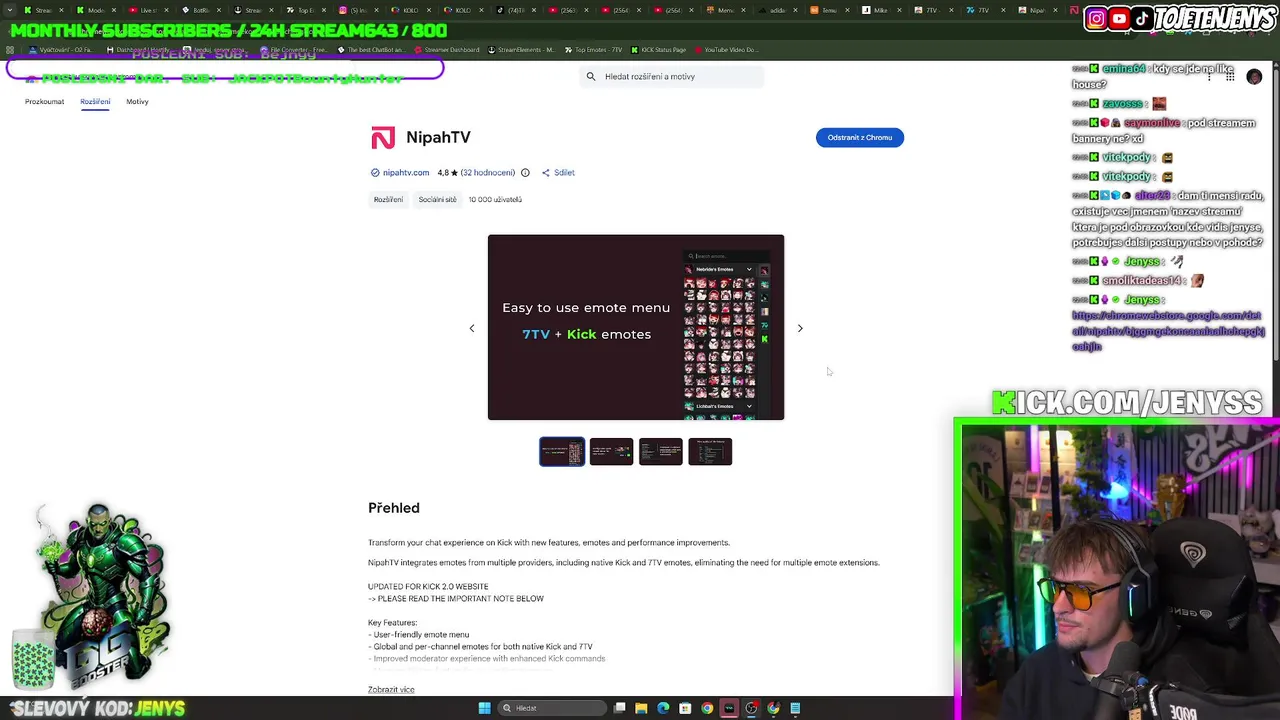This screenshot has width=1280, height=720.
Task: Click the NipahTV extension title
Action: (438, 138)
